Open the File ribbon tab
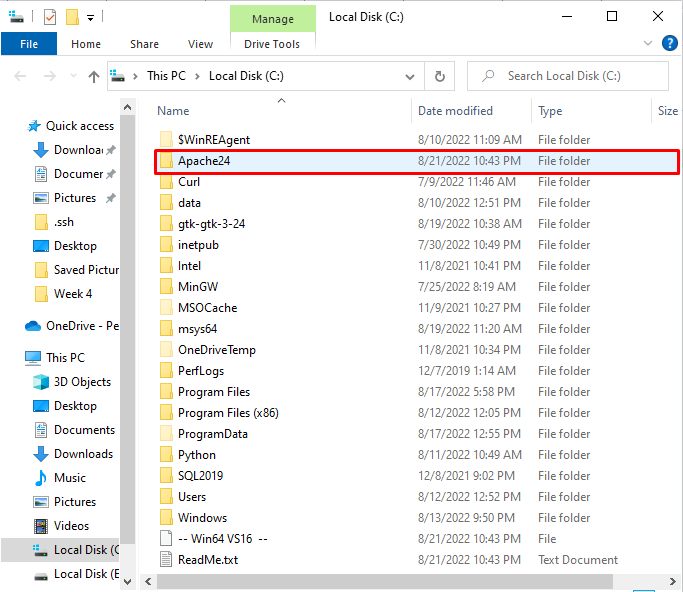Viewport: 683px width, 592px height. pyautogui.click(x=29, y=44)
